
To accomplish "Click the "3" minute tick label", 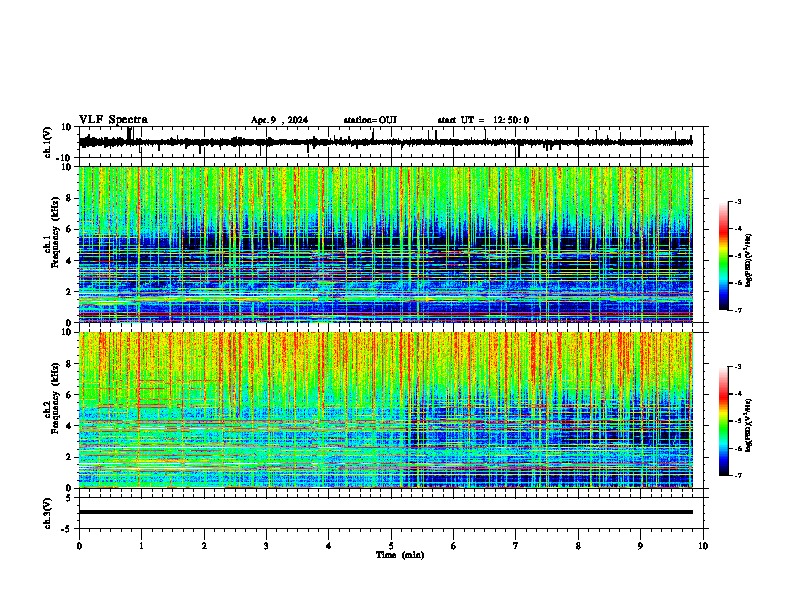I will pos(266,546).
